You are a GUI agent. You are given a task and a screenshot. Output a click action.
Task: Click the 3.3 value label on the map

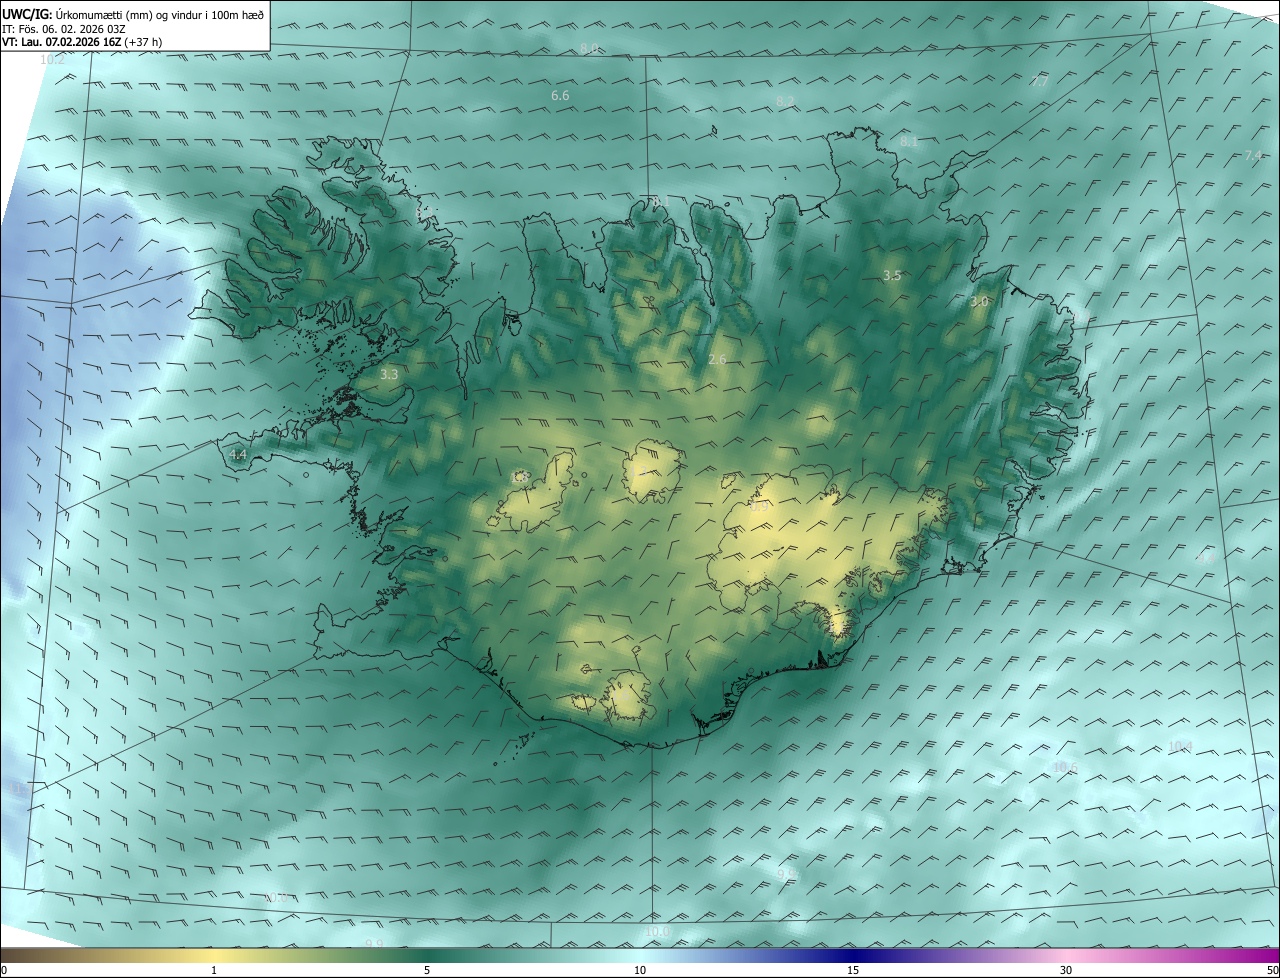[x=389, y=374]
